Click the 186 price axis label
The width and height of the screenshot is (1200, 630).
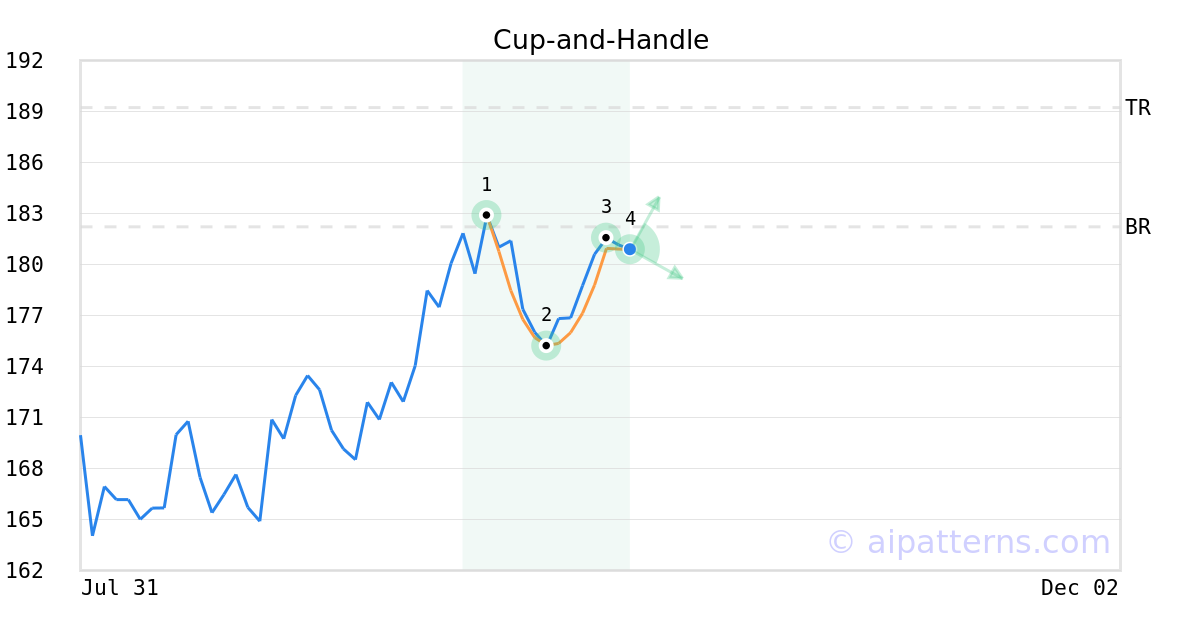[25, 163]
